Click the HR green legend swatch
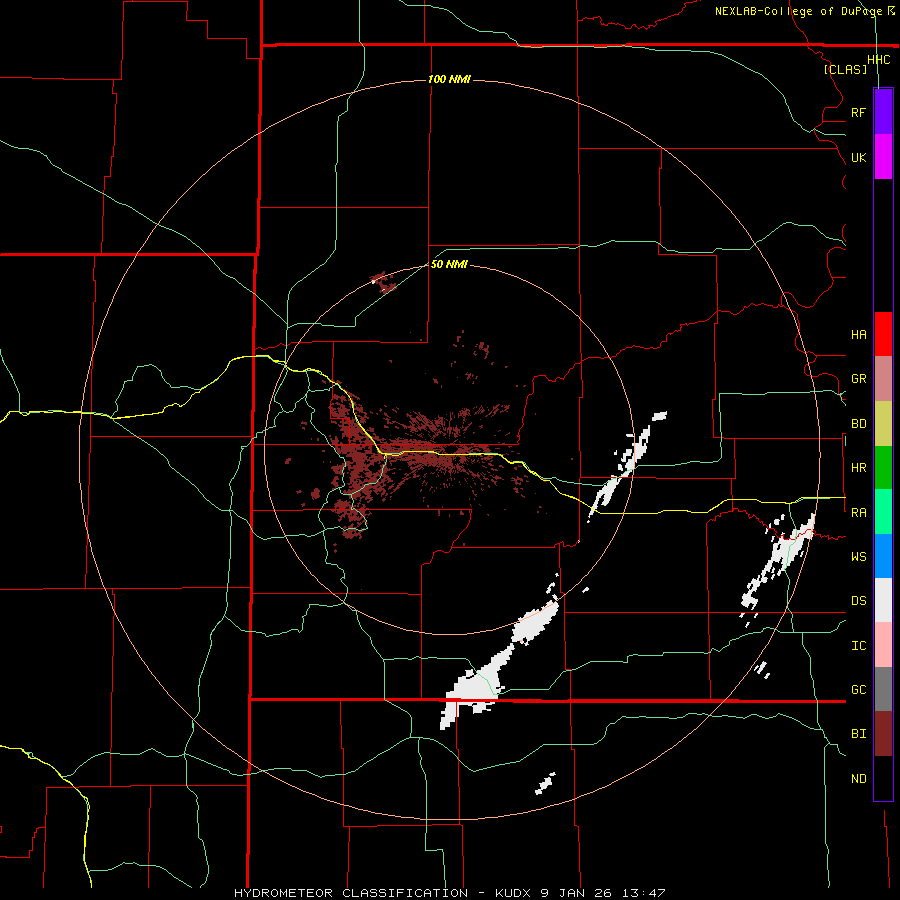Viewport: 900px width, 900px height. pos(883,468)
